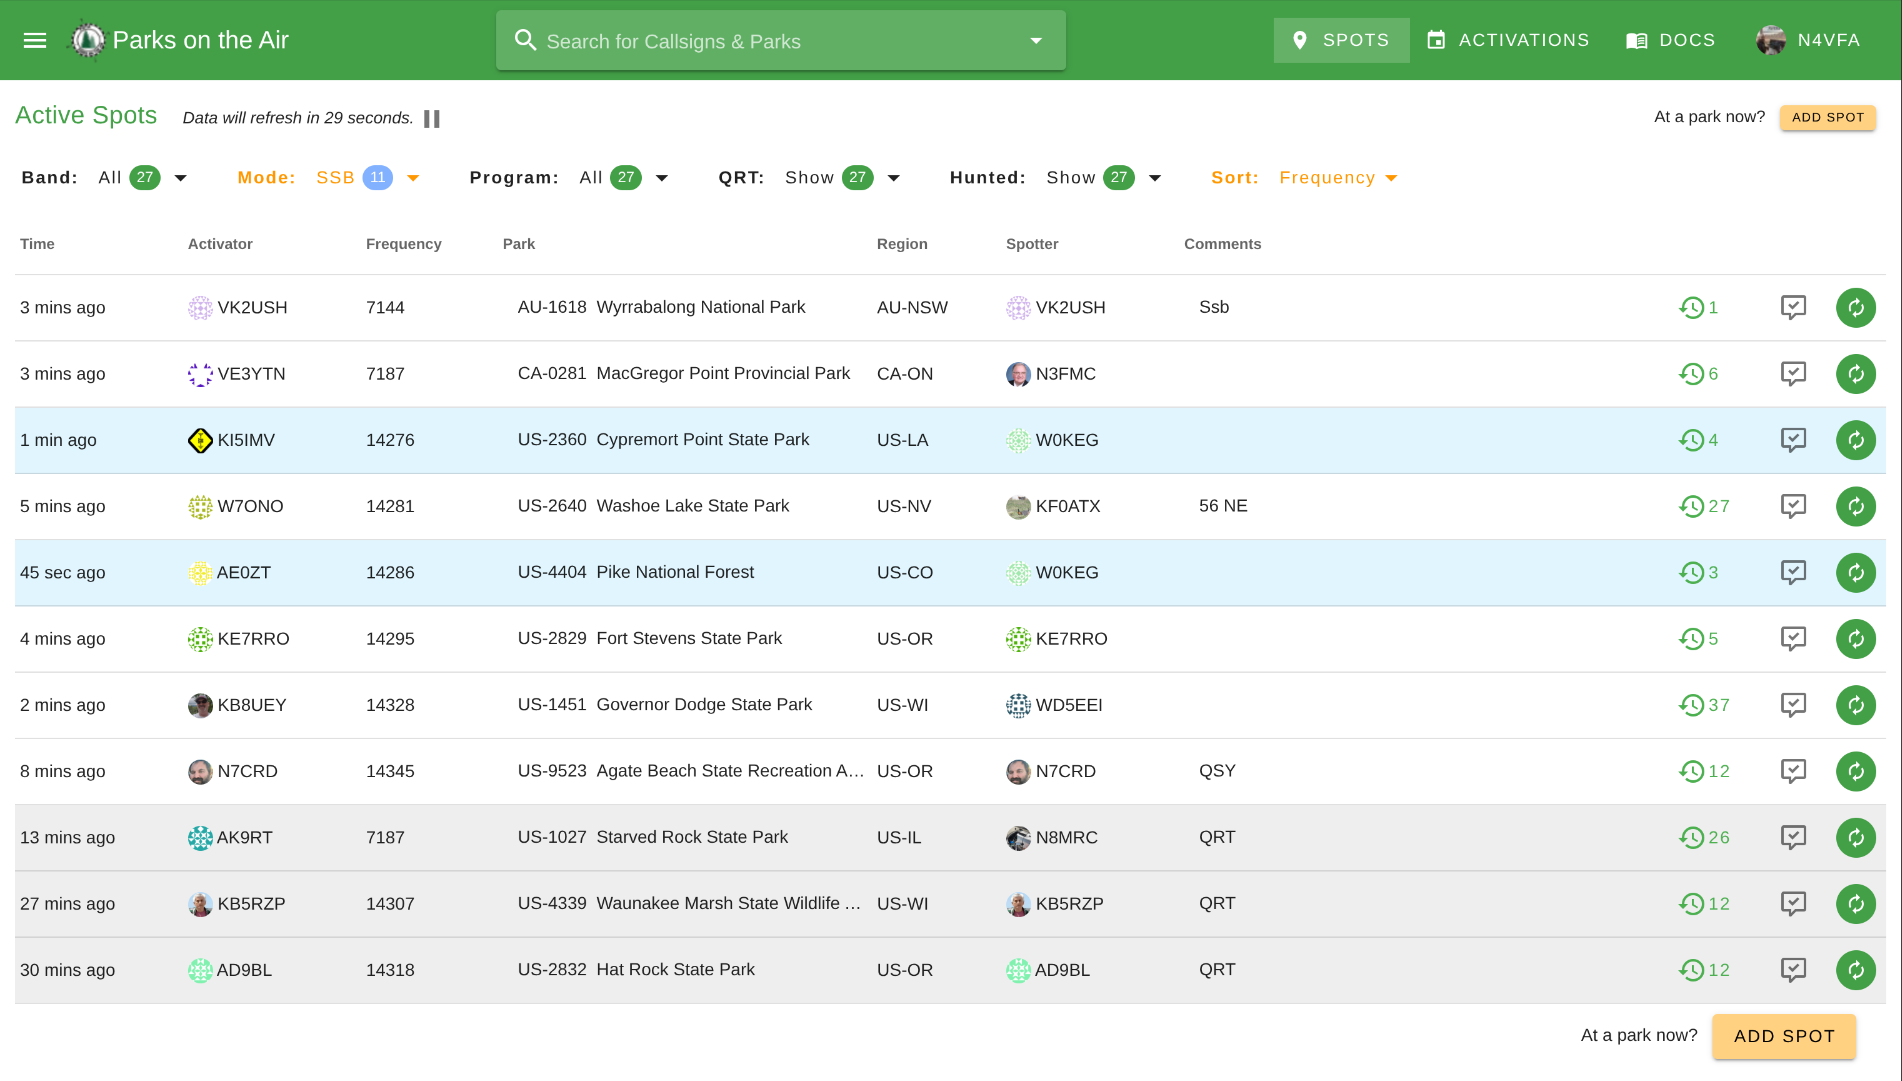Click comment-check icon for W7ONO row
Screen dimensions: 1902x1081
(1793, 506)
